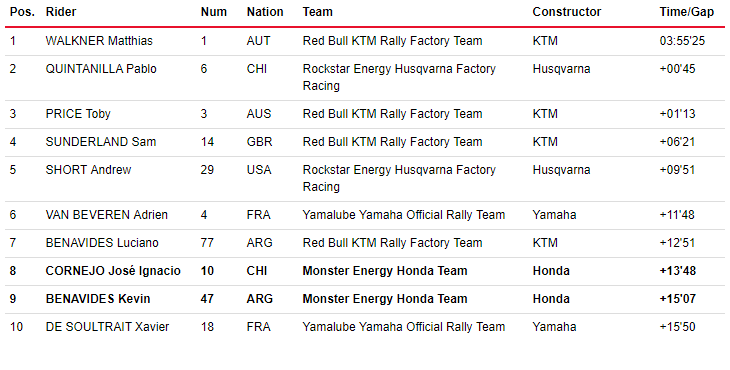Click BENAVIDES Luciano rider name

pos(102,243)
